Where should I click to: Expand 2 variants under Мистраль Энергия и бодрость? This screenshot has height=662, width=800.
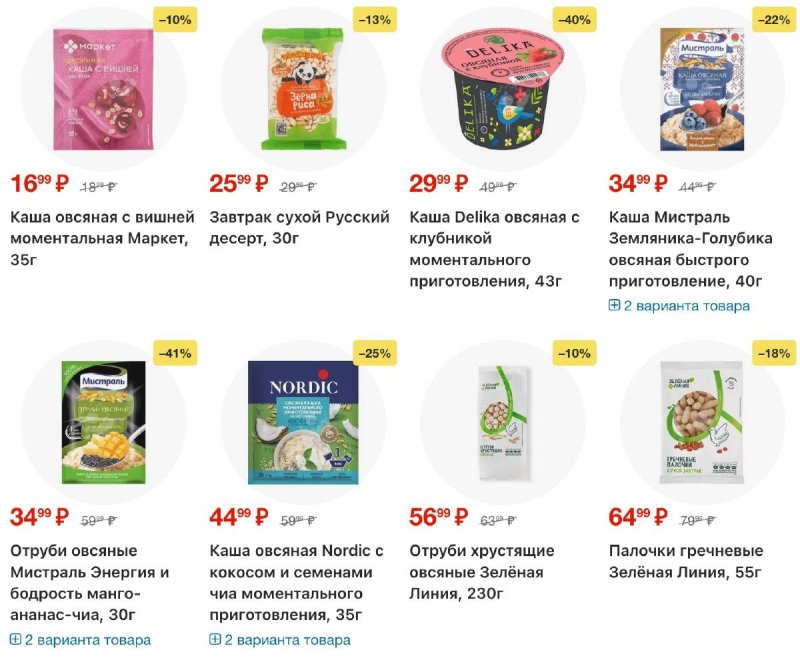point(80,639)
